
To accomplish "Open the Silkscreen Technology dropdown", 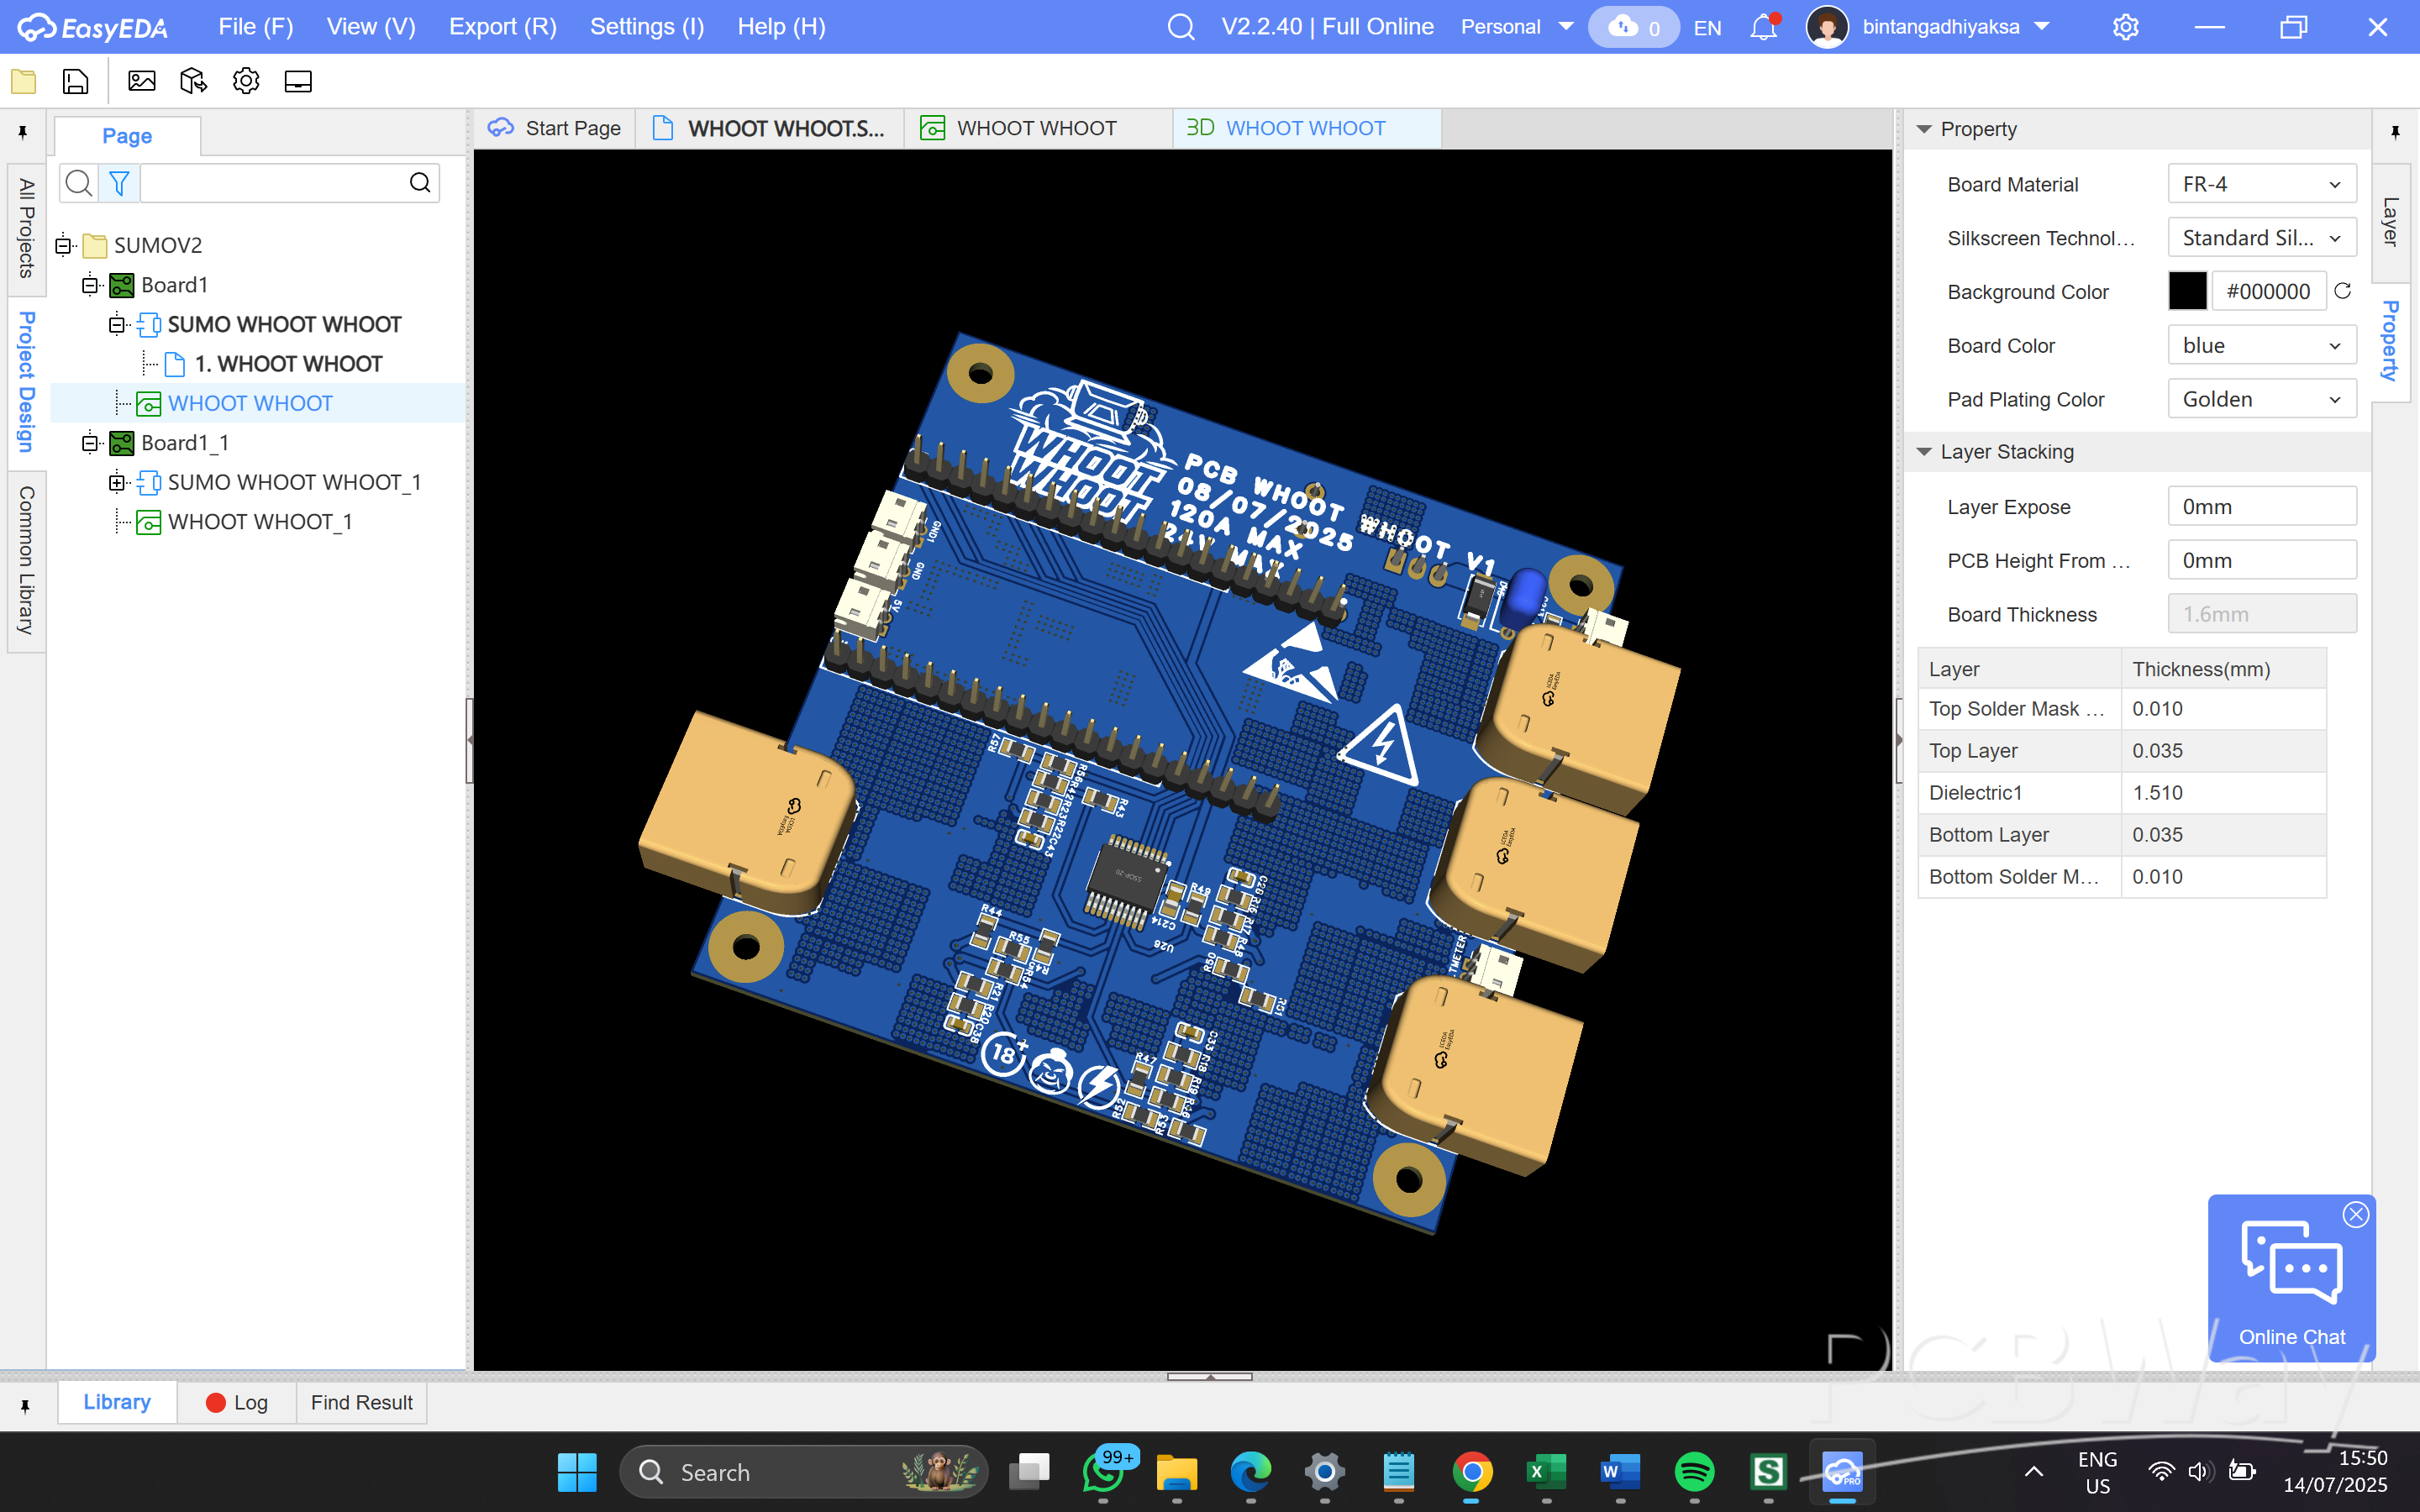I will pos(2262,238).
